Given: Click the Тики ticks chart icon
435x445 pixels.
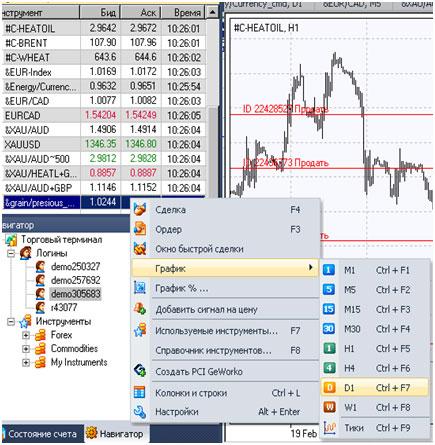Looking at the screenshot, I should pyautogui.click(x=329, y=428).
